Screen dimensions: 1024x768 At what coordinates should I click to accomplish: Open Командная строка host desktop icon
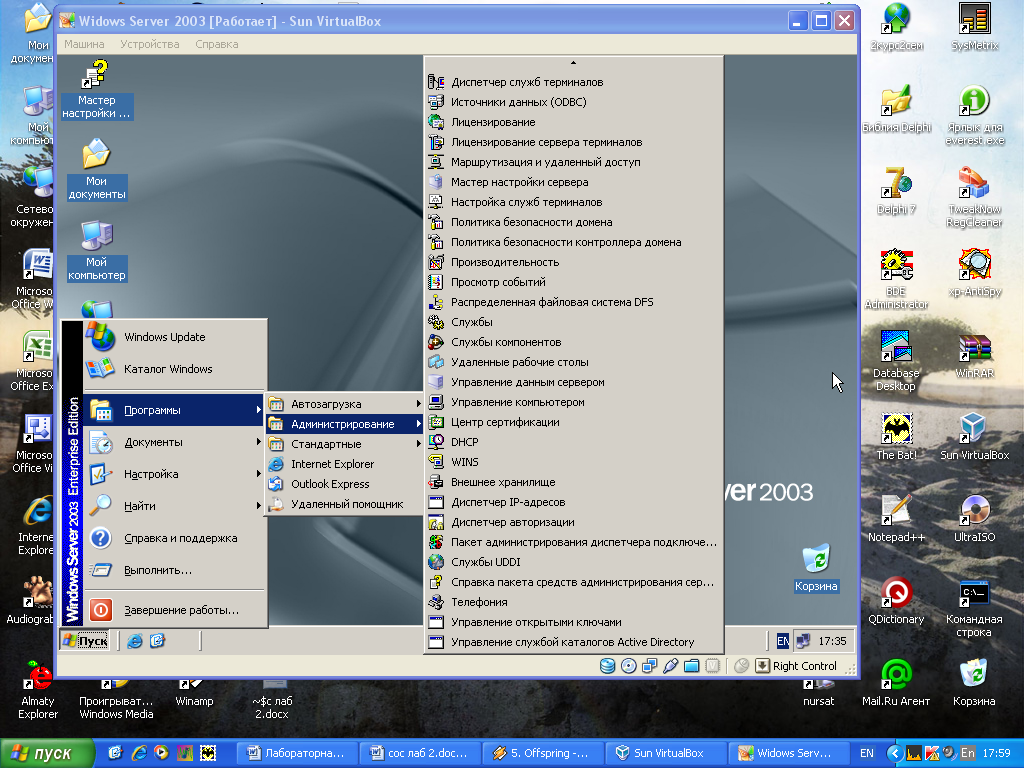974,607
